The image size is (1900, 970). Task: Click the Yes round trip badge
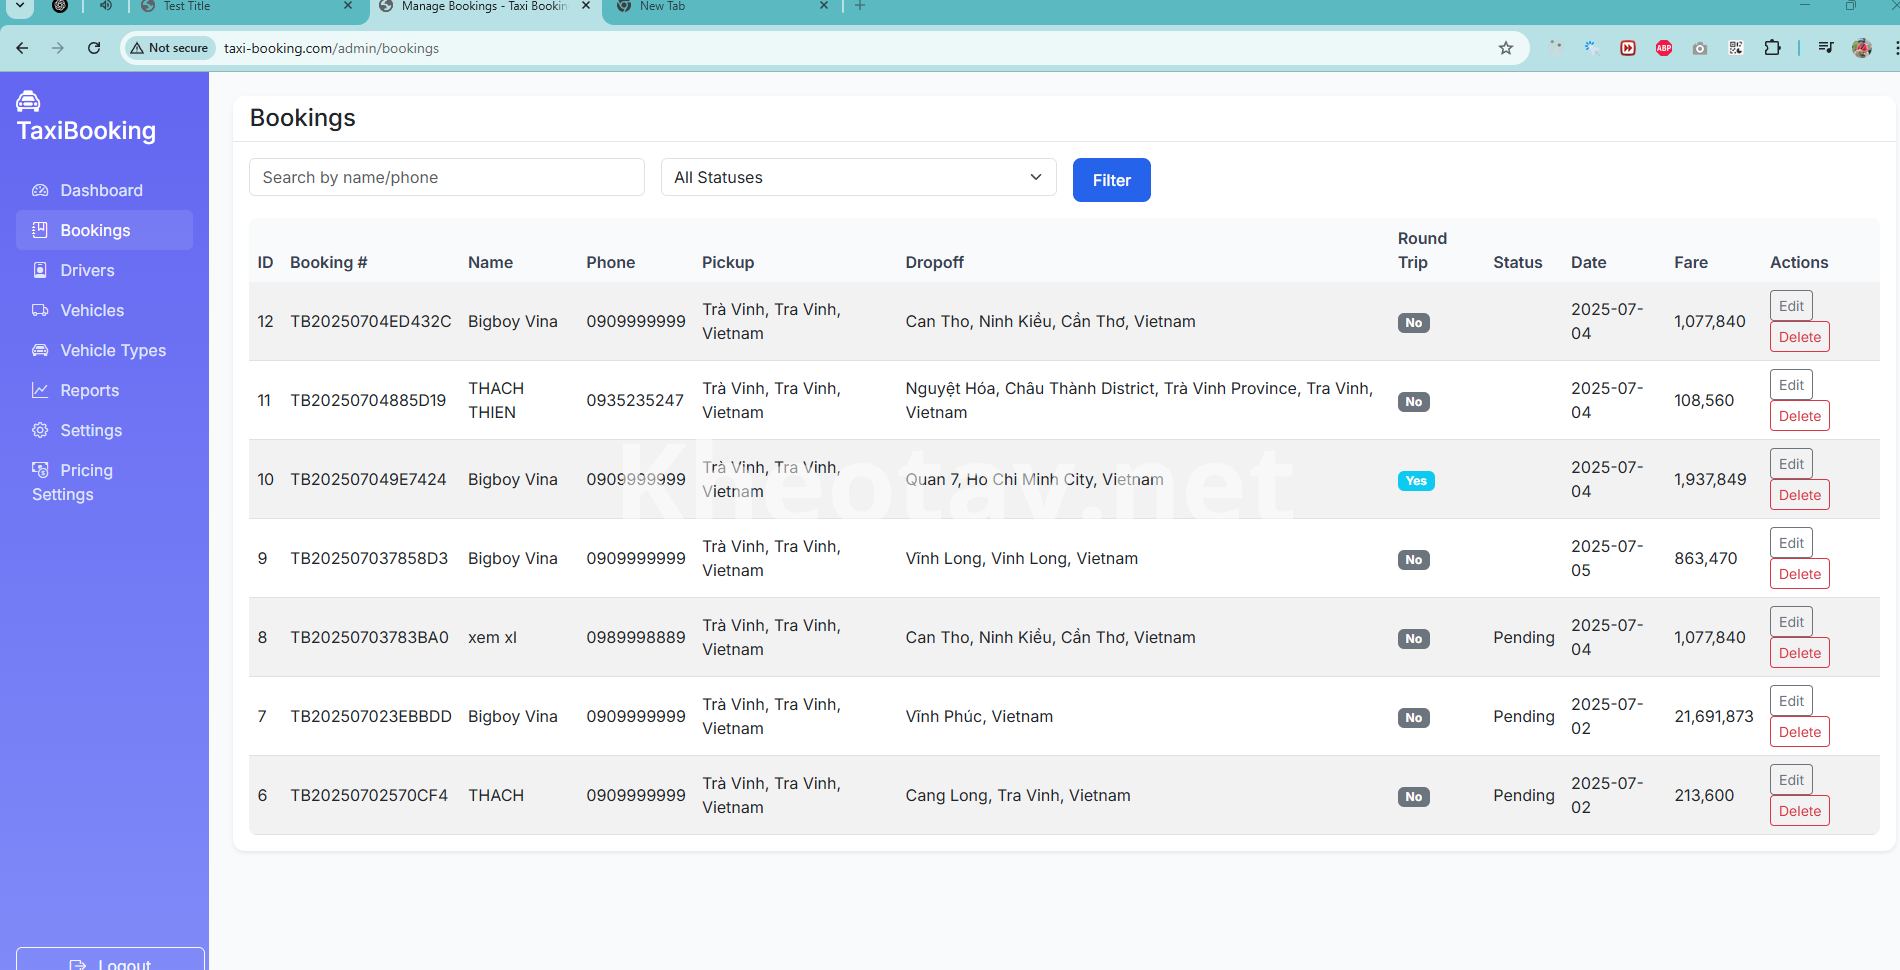tap(1415, 481)
